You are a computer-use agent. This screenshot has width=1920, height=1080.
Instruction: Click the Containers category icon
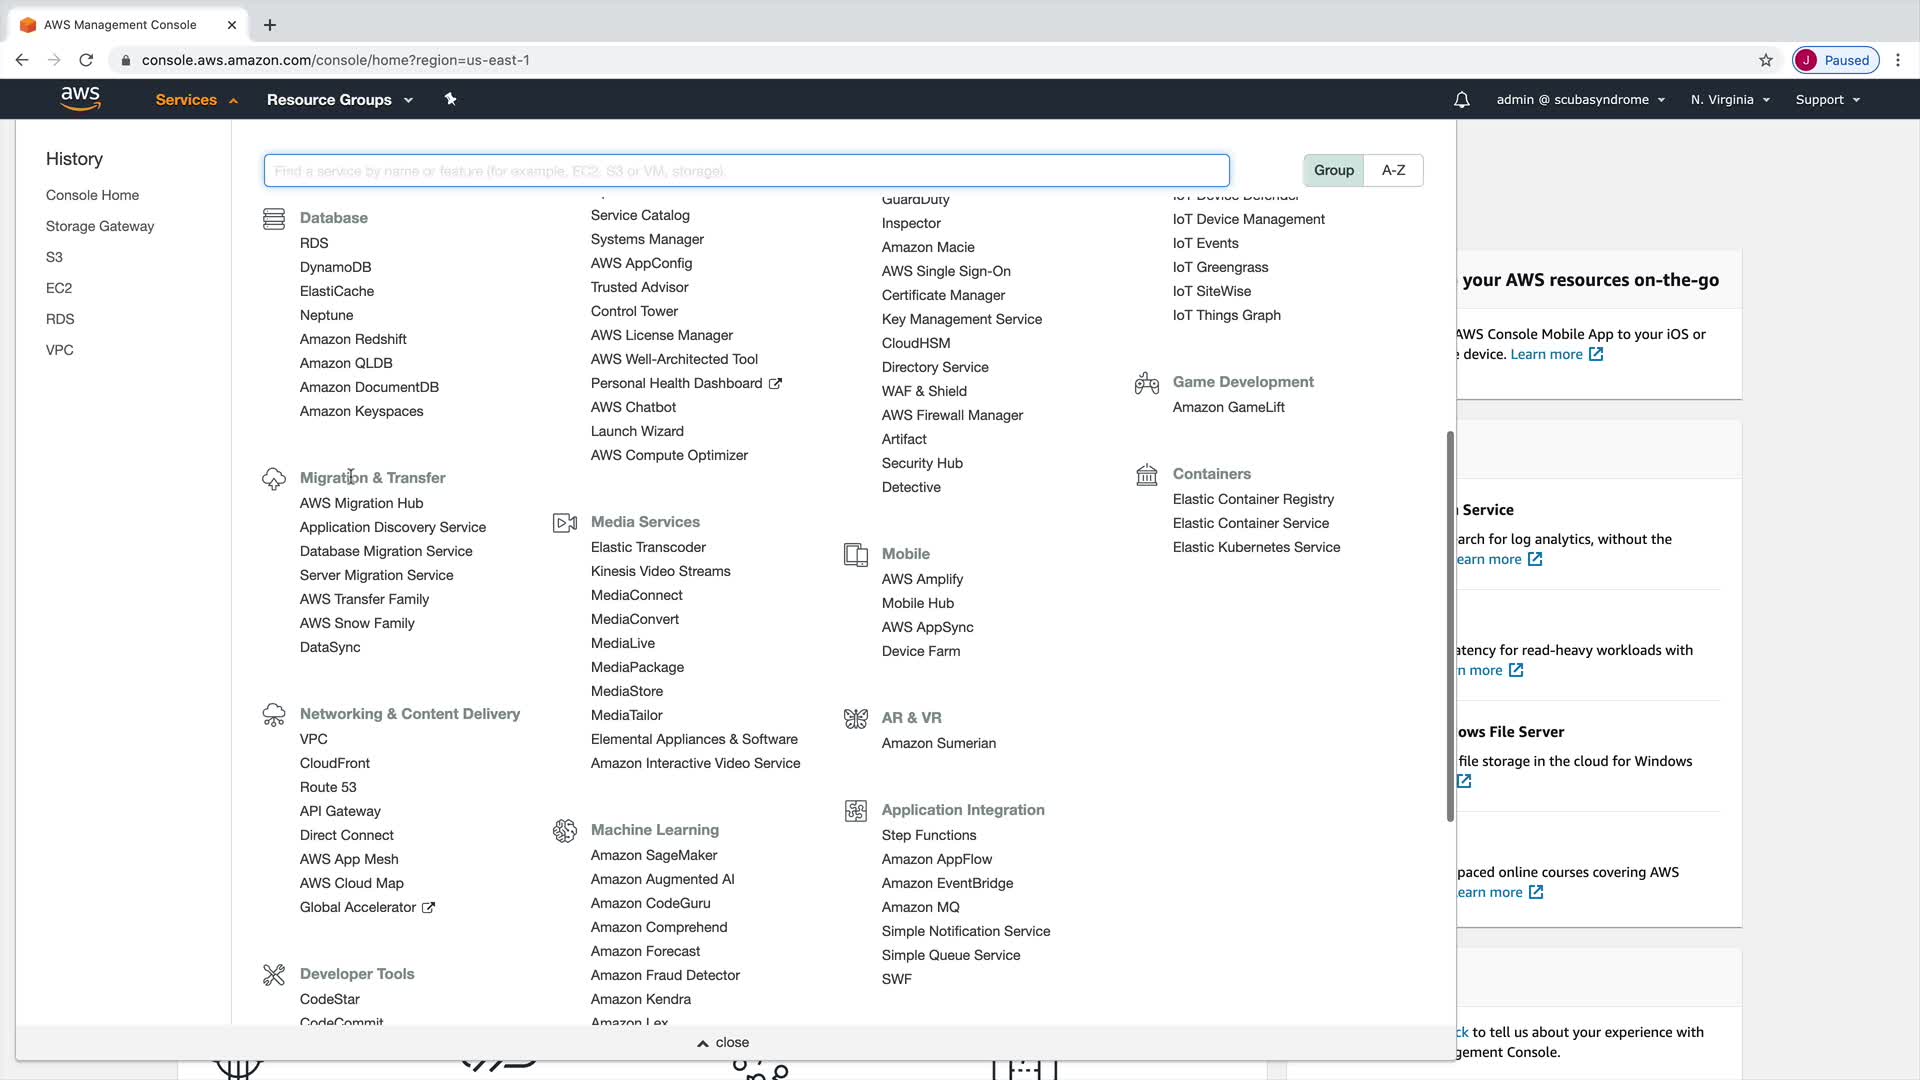tap(1146, 475)
